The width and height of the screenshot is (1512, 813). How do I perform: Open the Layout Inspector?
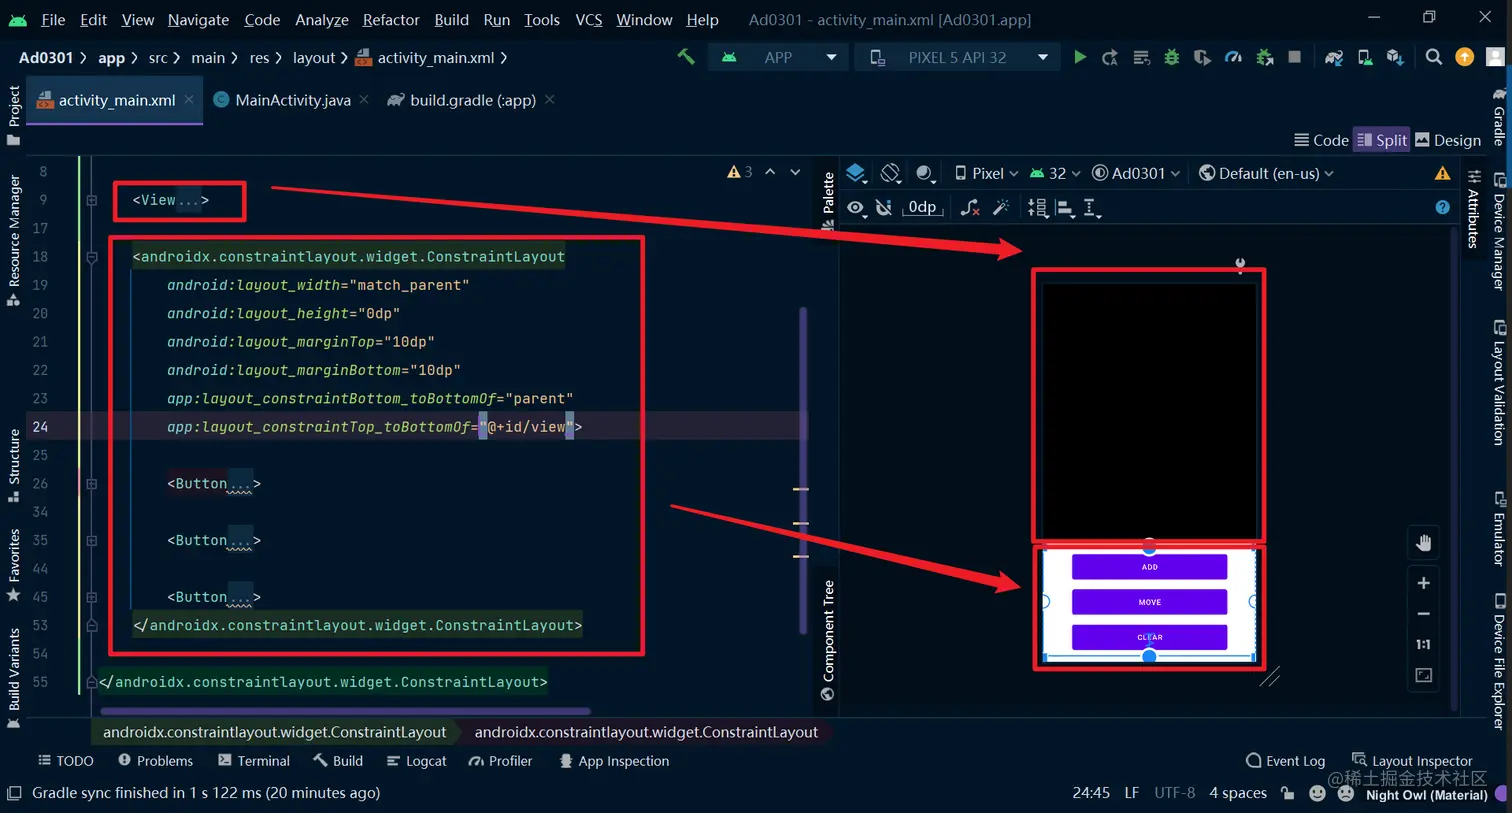tap(1412, 761)
